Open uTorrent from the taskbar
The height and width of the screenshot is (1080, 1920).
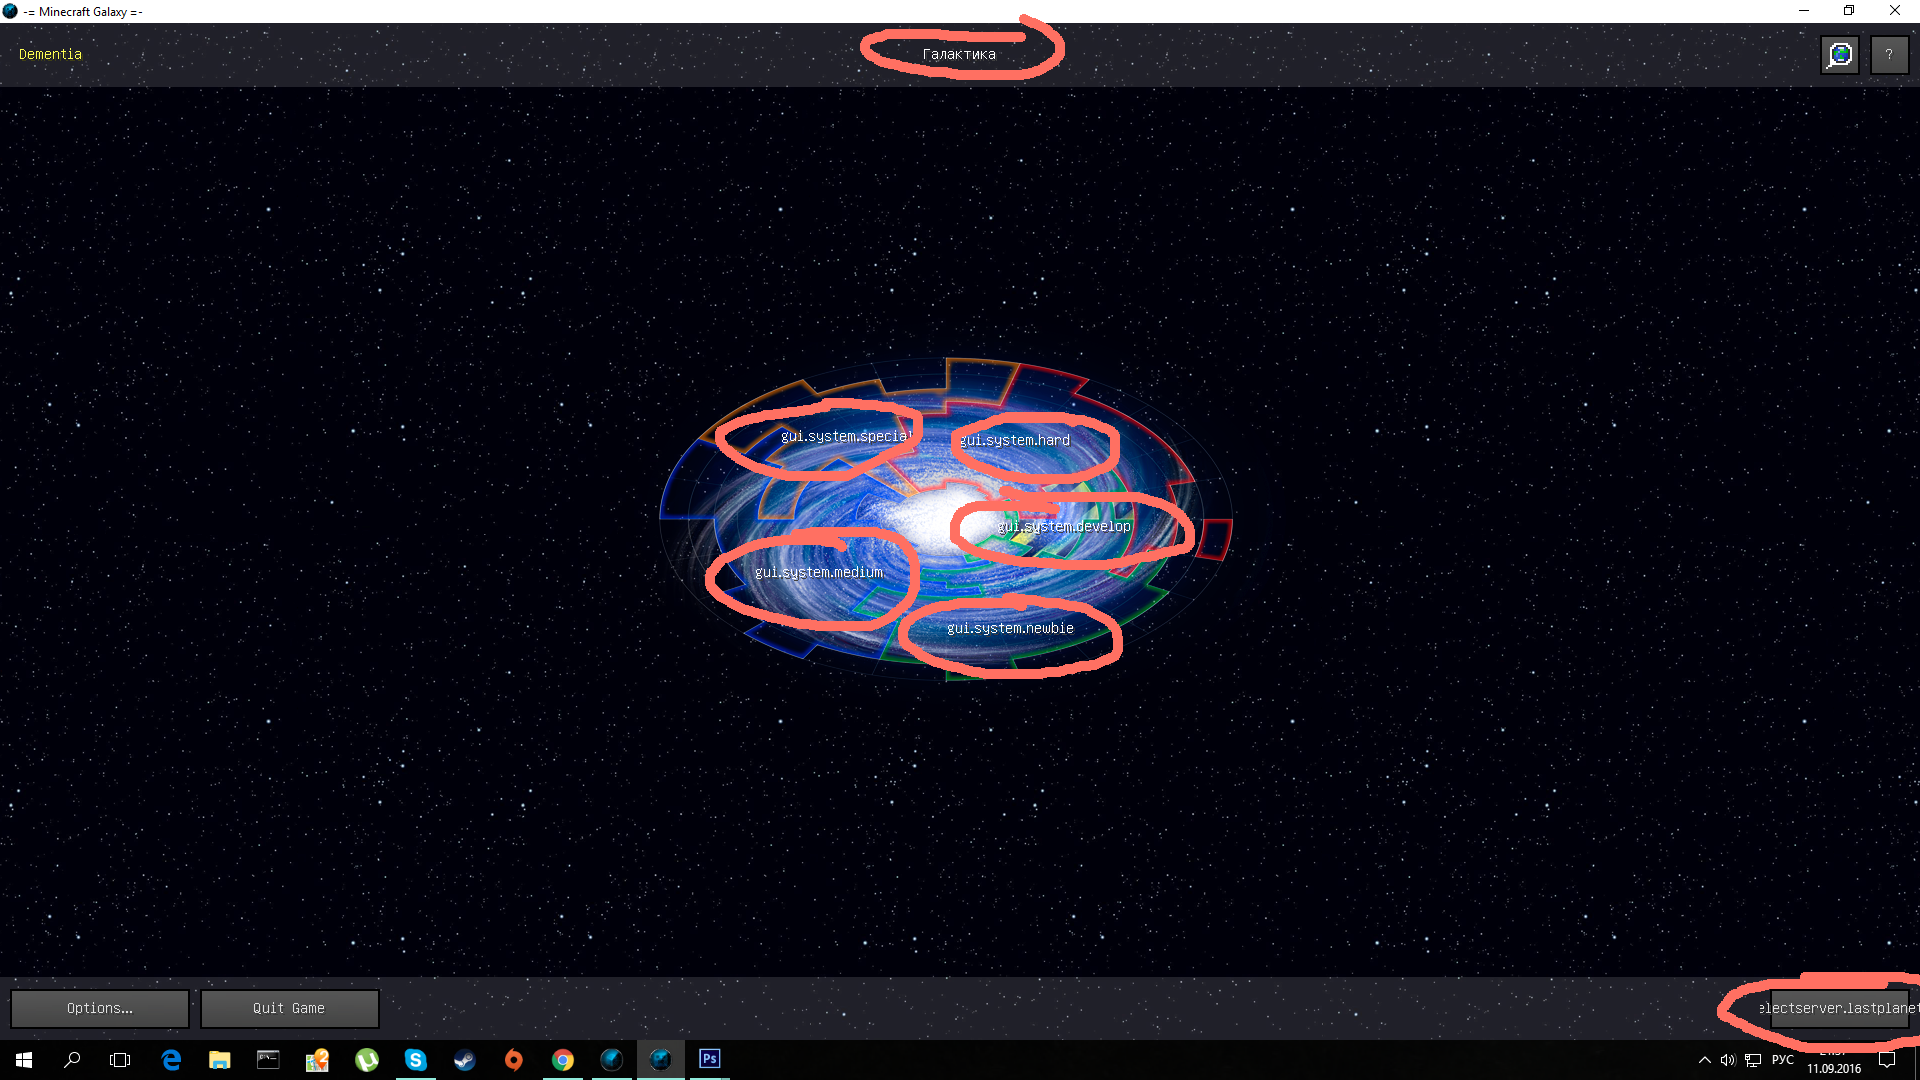(x=367, y=1060)
